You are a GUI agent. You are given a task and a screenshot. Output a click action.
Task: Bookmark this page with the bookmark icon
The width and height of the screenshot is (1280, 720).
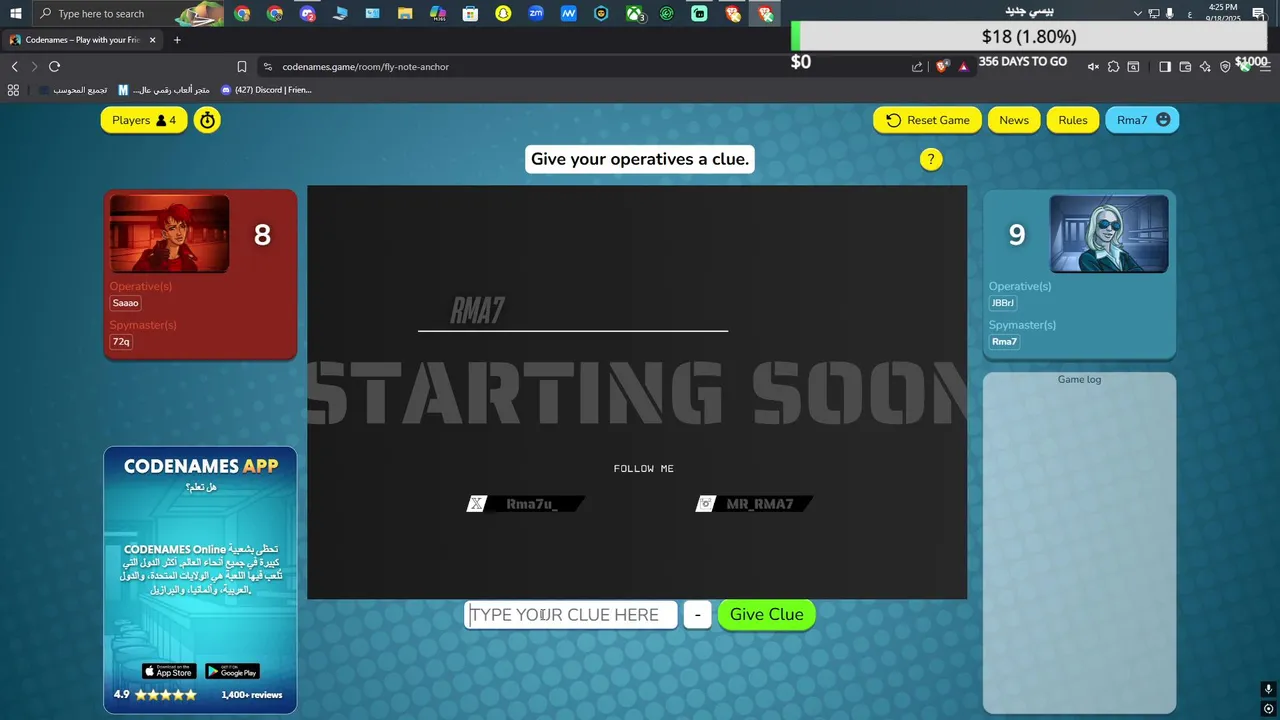pyautogui.click(x=242, y=66)
